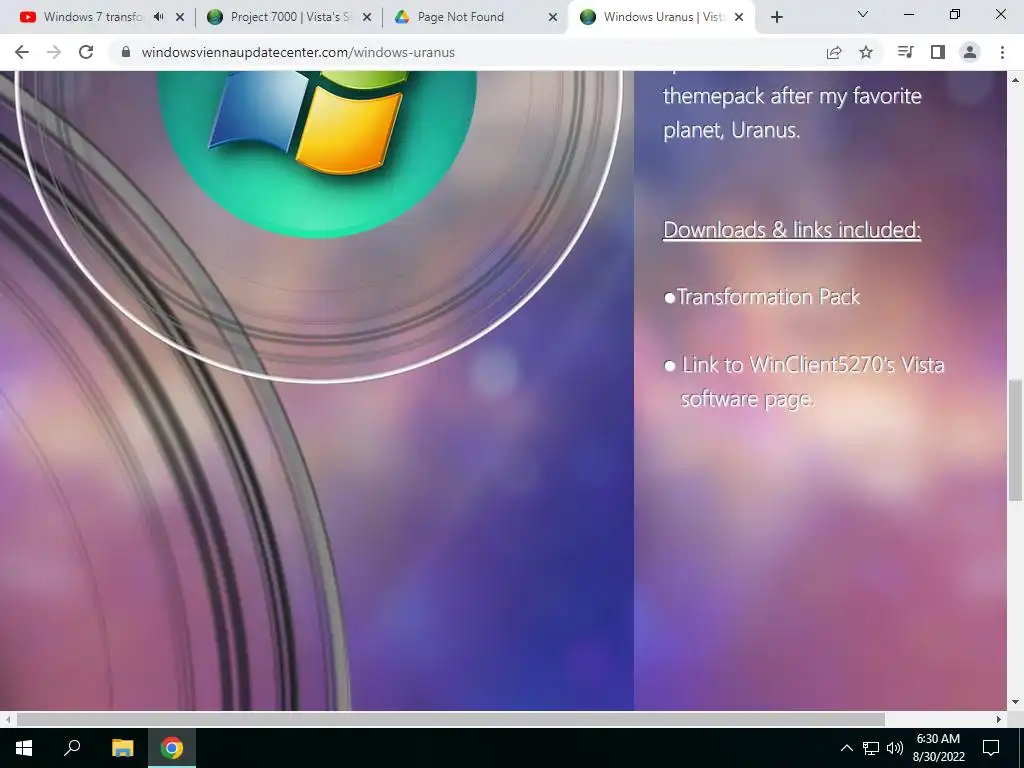Open taskbar search
Image resolution: width=1024 pixels, height=768 pixels.
pyautogui.click(x=72, y=748)
